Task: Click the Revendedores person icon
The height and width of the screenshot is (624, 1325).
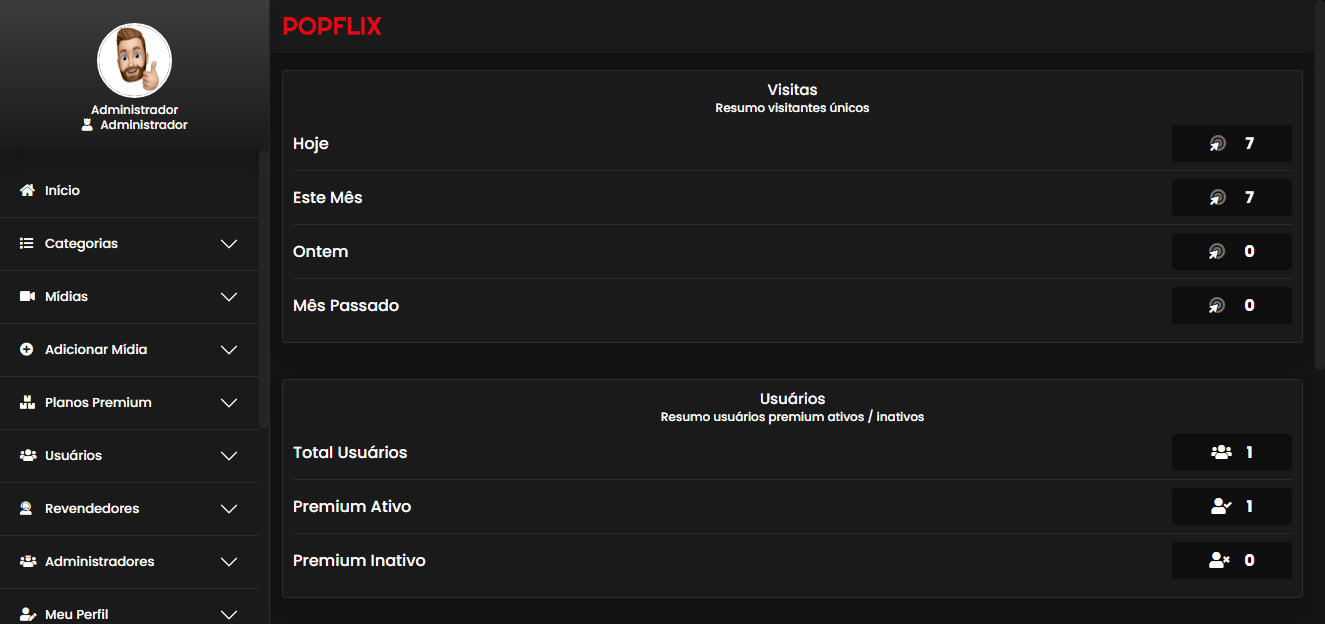Action: pyautogui.click(x=27, y=509)
